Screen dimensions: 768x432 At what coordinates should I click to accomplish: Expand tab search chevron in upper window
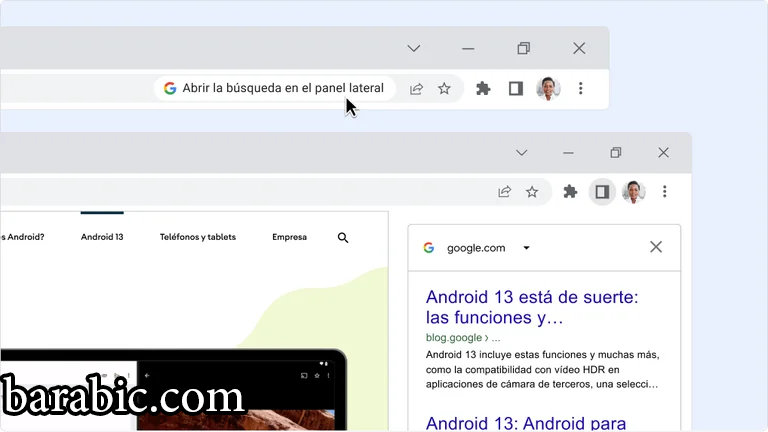click(x=414, y=48)
